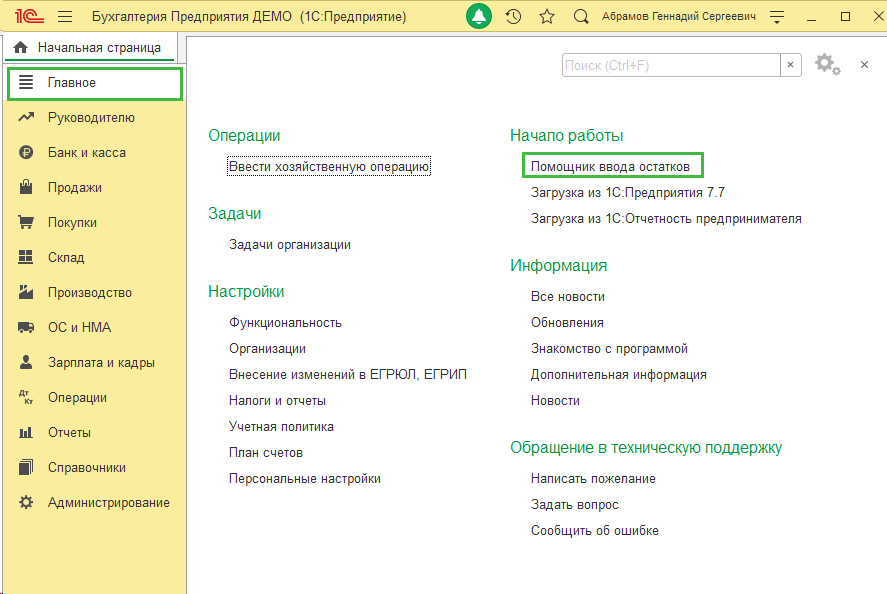
Task: Open Справочники section
Action: coord(87,468)
